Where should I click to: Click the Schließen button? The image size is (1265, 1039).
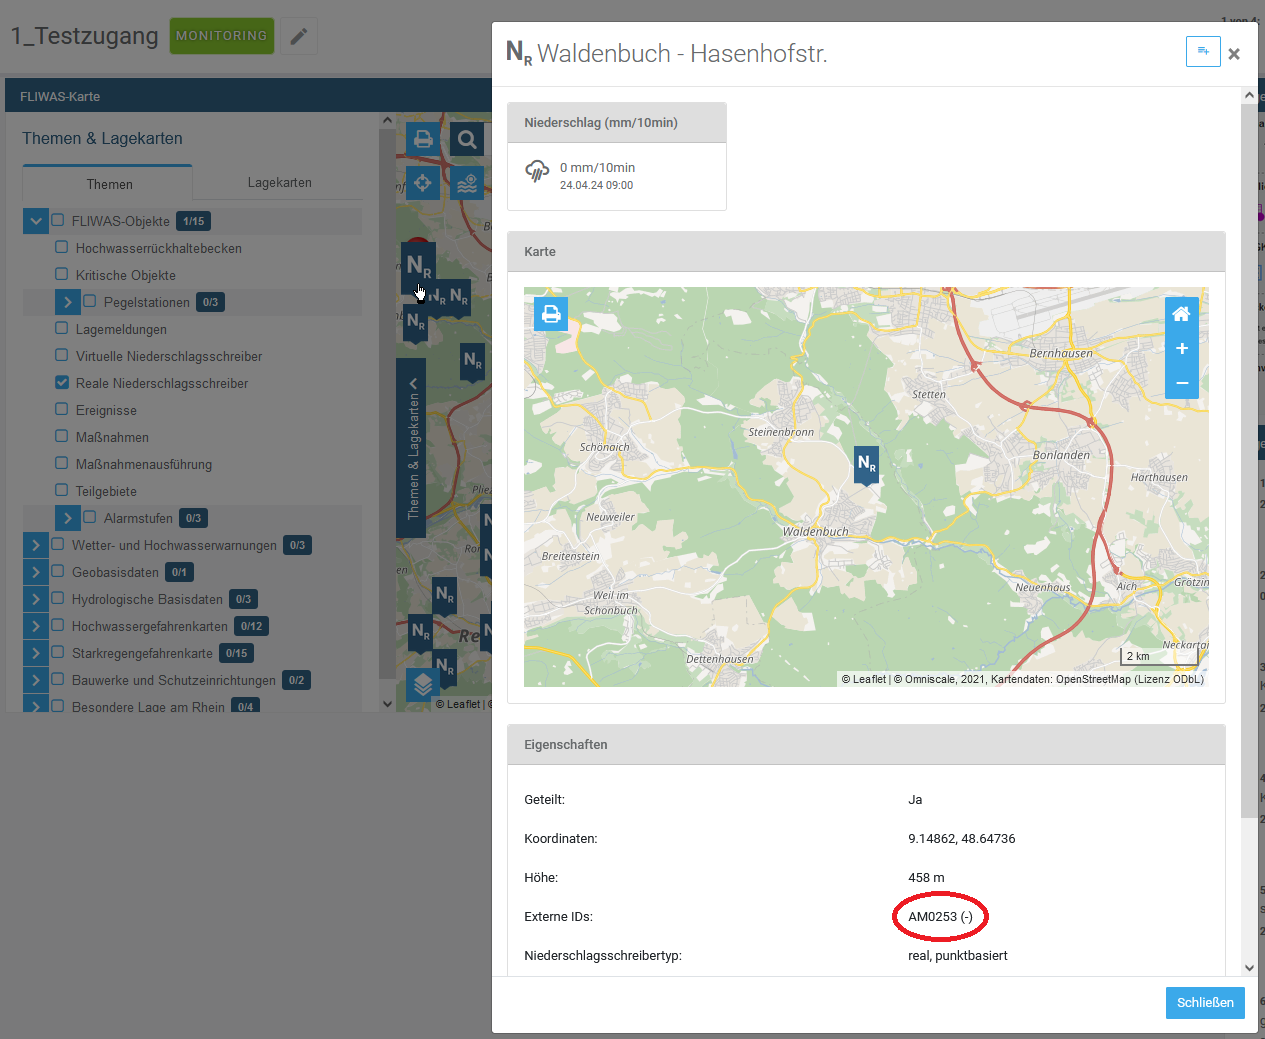[1204, 1002]
